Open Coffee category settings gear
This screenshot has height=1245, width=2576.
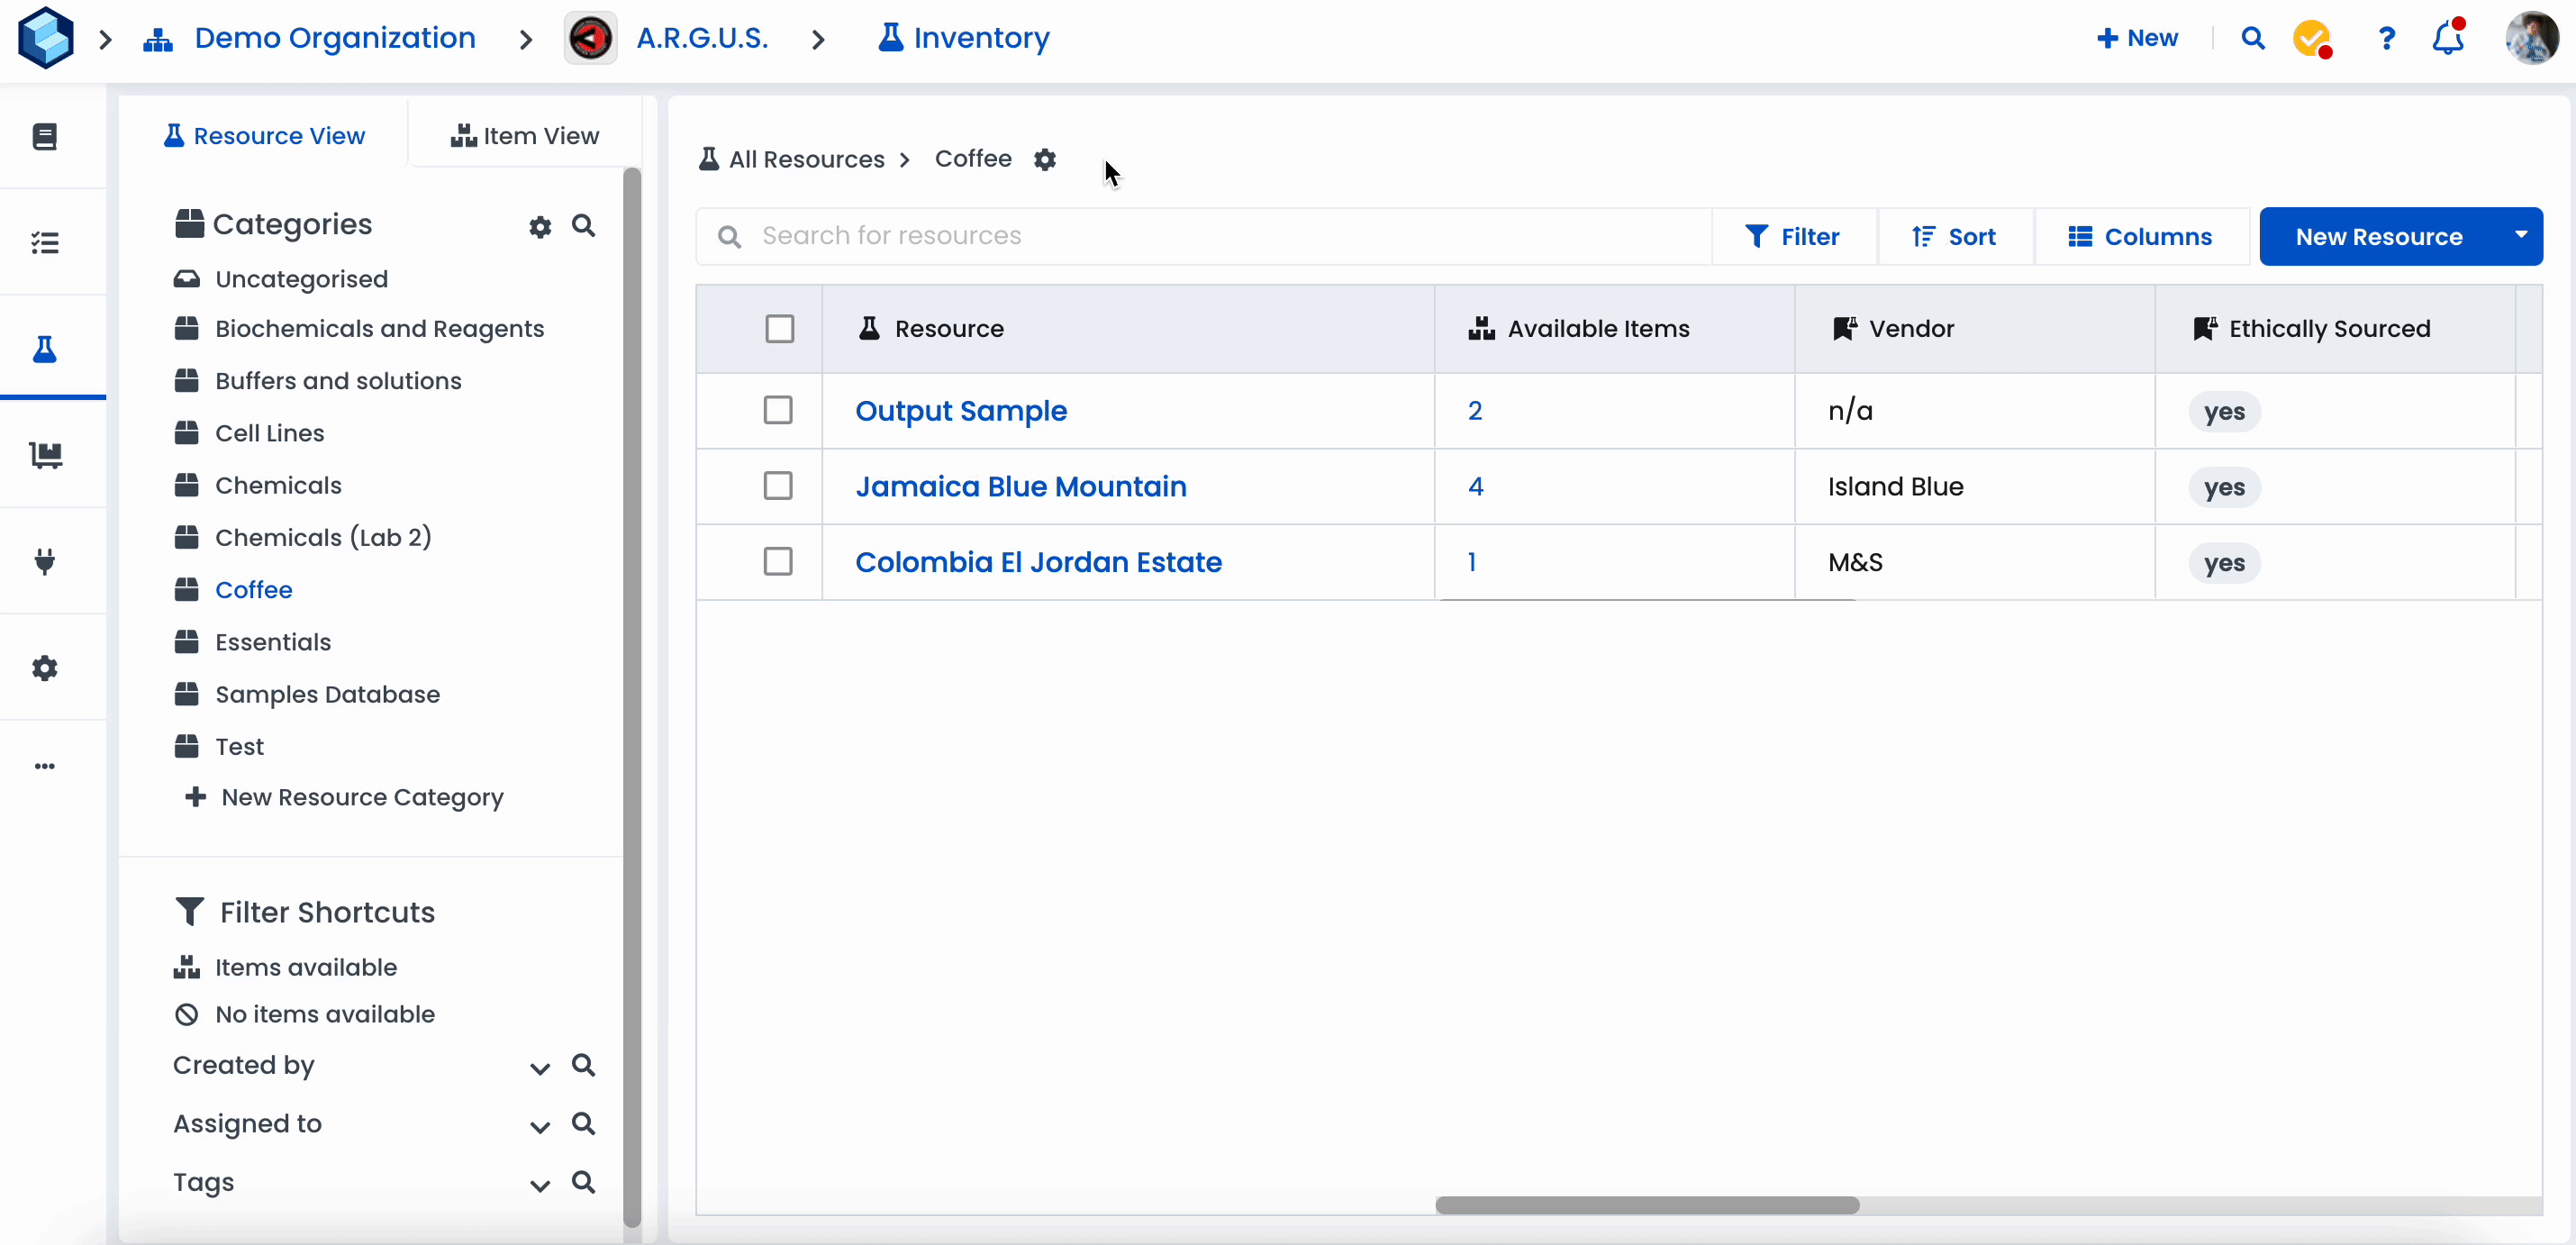coord(1044,159)
